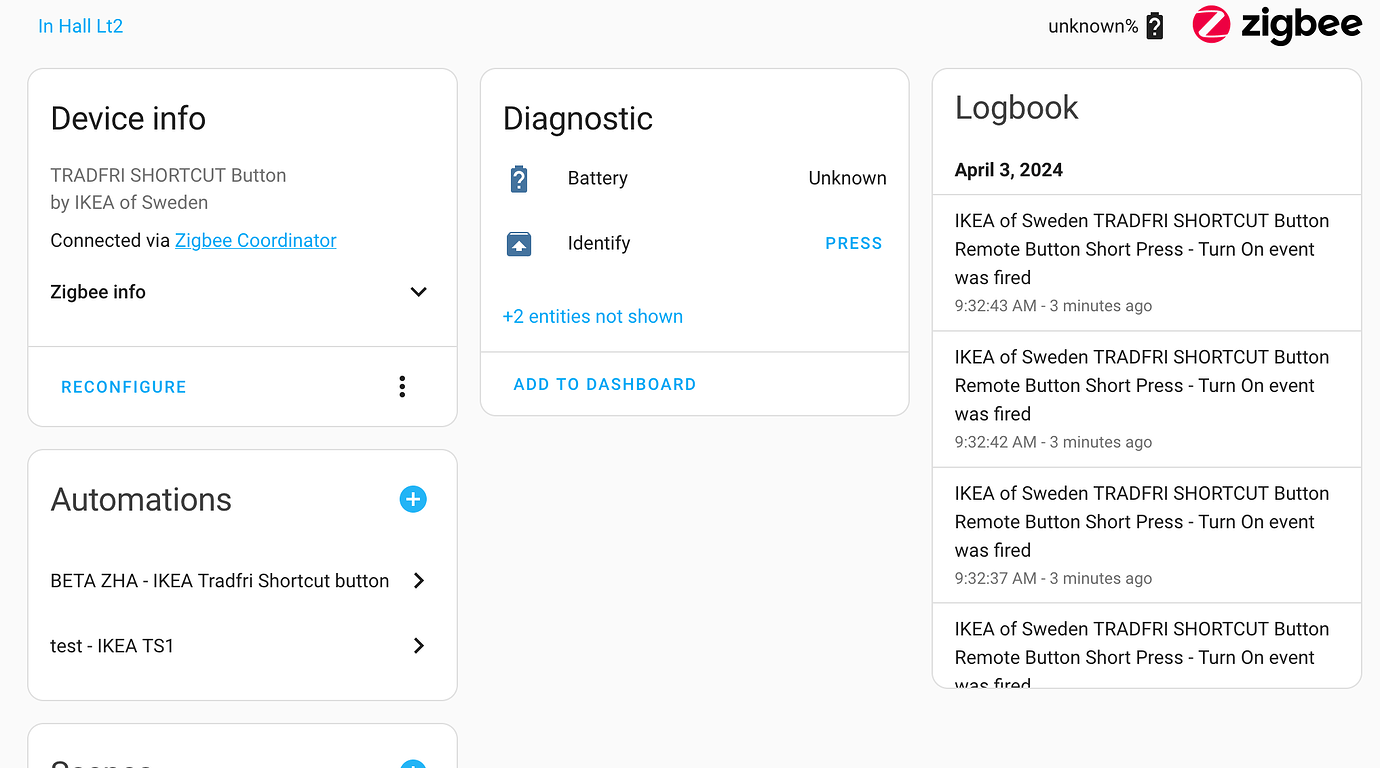Click ADD TO DASHBOARD in the Diagnostic card
The width and height of the screenshot is (1380, 768).
pos(604,383)
